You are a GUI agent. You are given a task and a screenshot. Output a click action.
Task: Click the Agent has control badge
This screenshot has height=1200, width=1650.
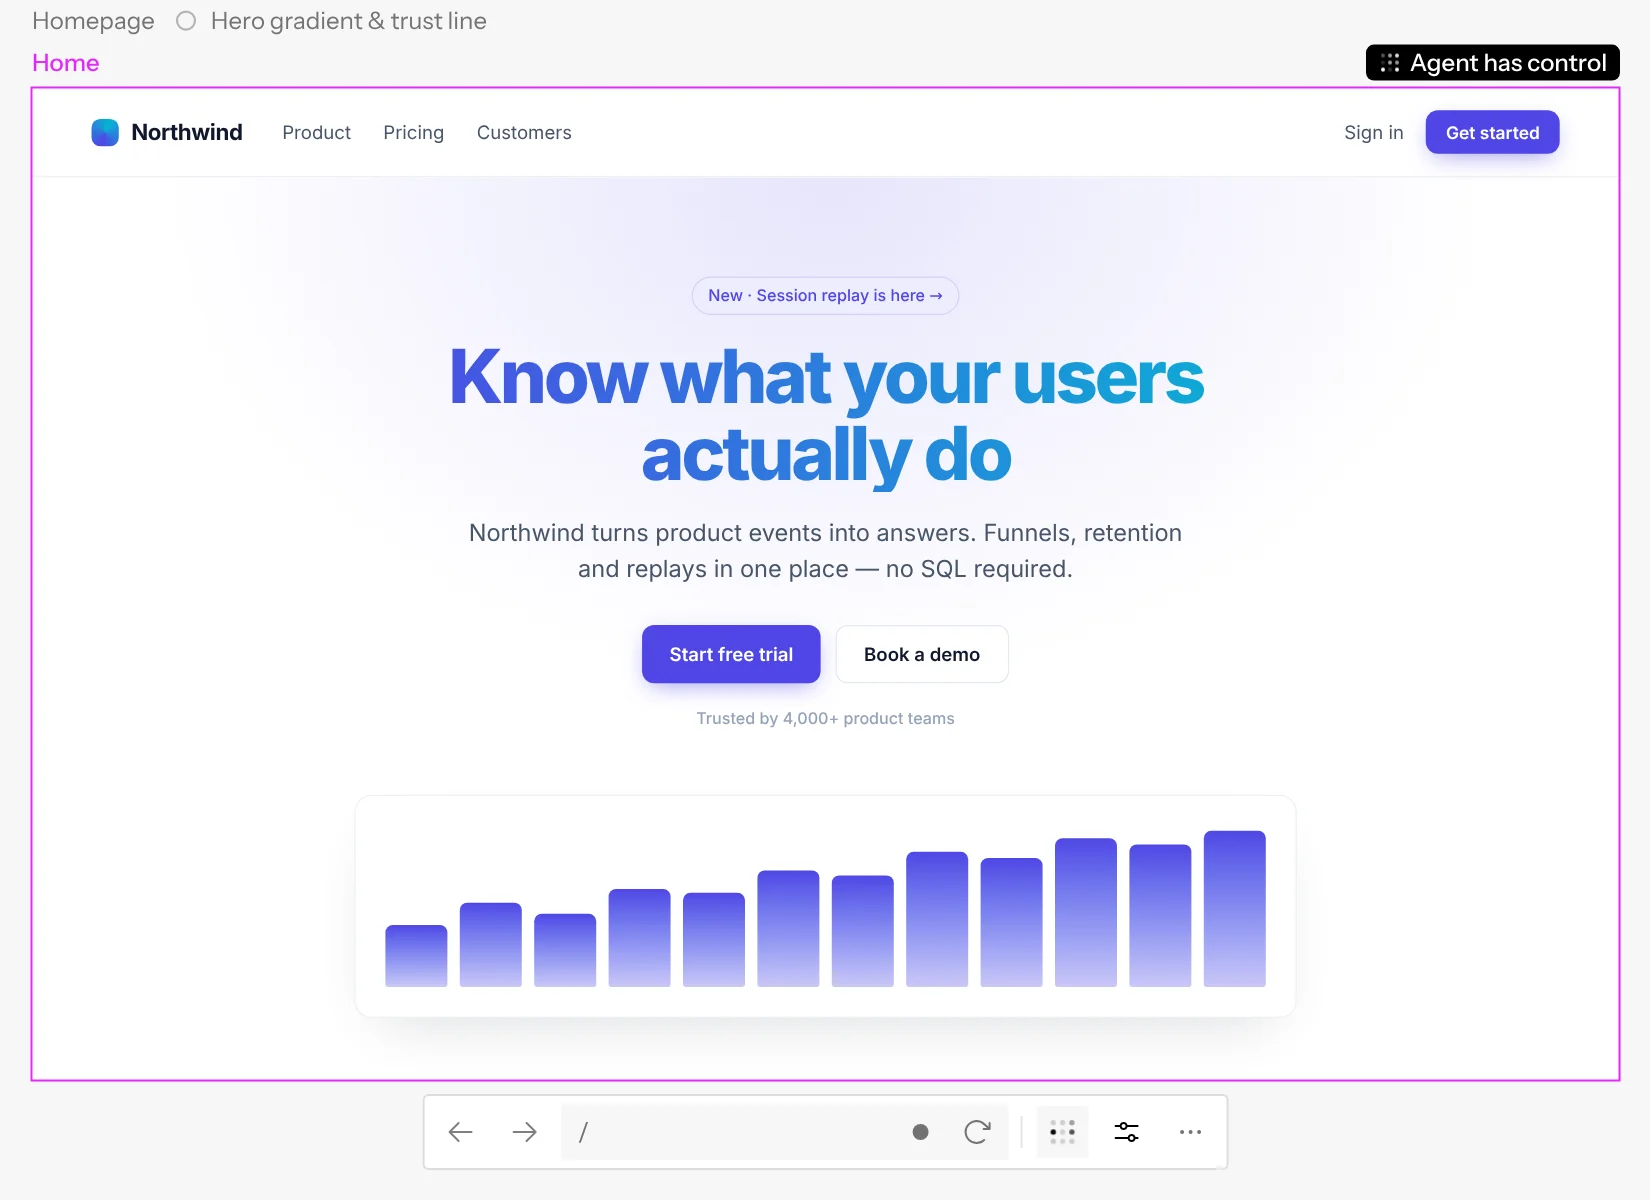coord(1492,63)
